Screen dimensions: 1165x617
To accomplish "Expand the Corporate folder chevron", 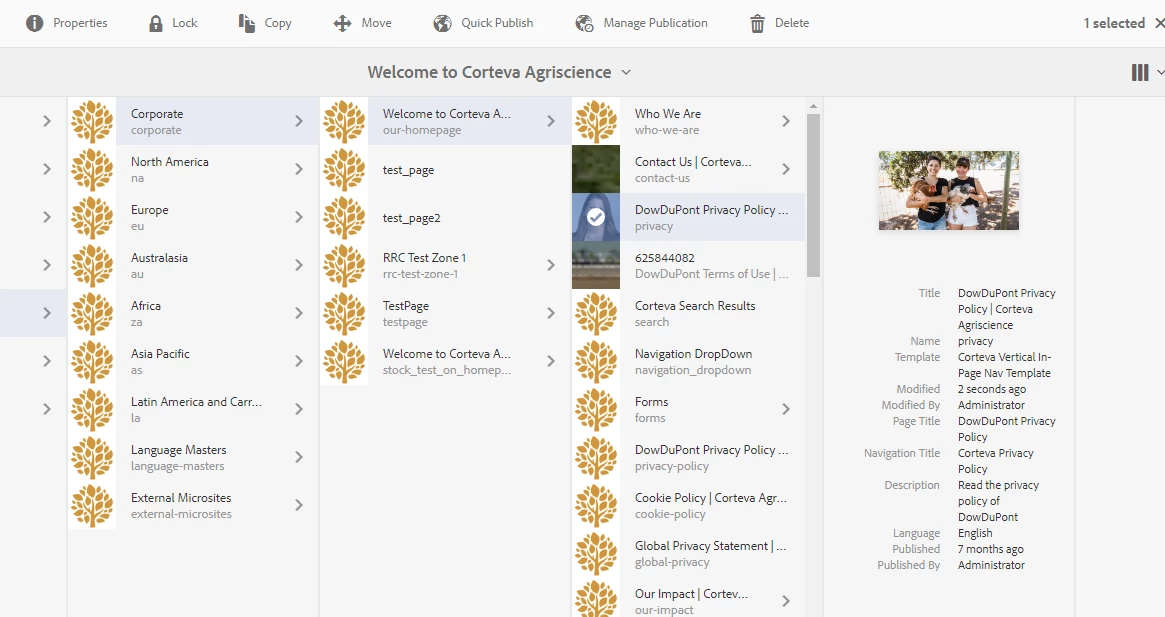I will pyautogui.click(x=299, y=121).
